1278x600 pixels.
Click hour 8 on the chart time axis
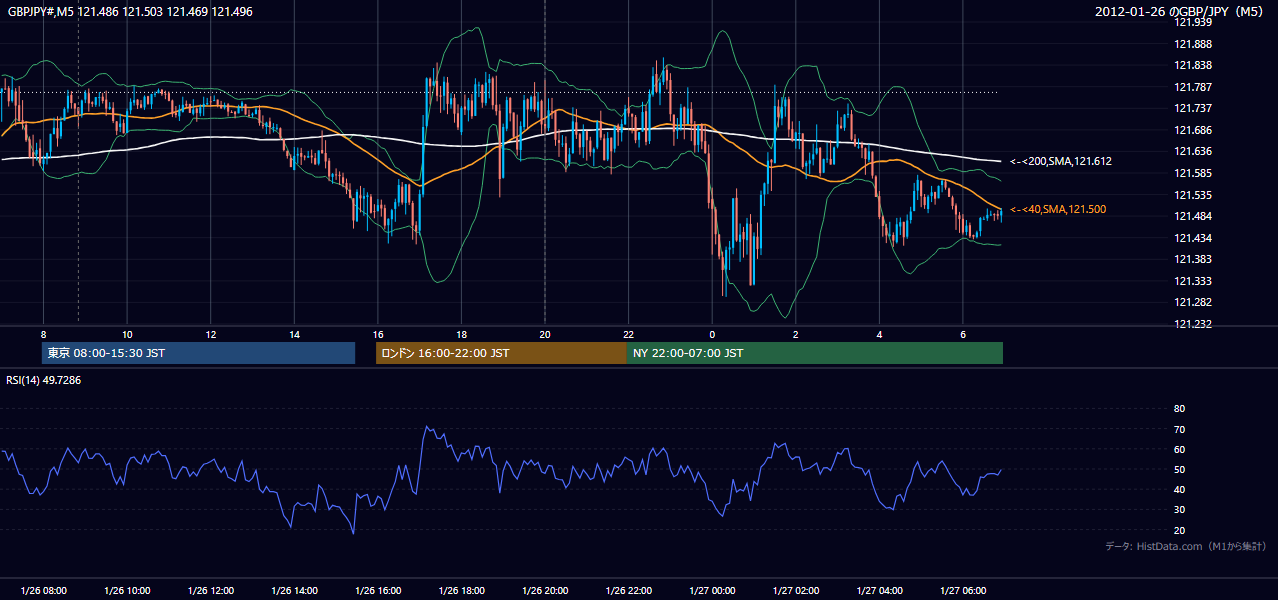[x=43, y=334]
